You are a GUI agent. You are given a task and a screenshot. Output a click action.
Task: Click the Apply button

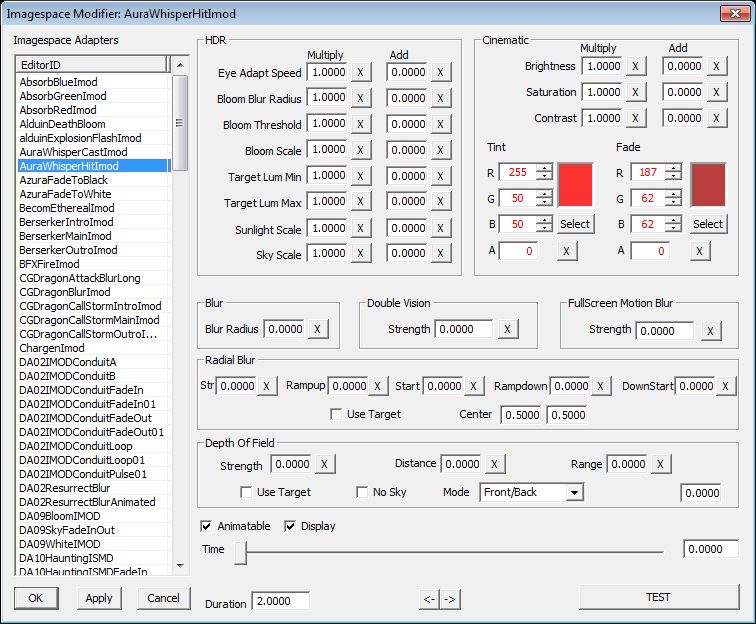tap(99, 598)
